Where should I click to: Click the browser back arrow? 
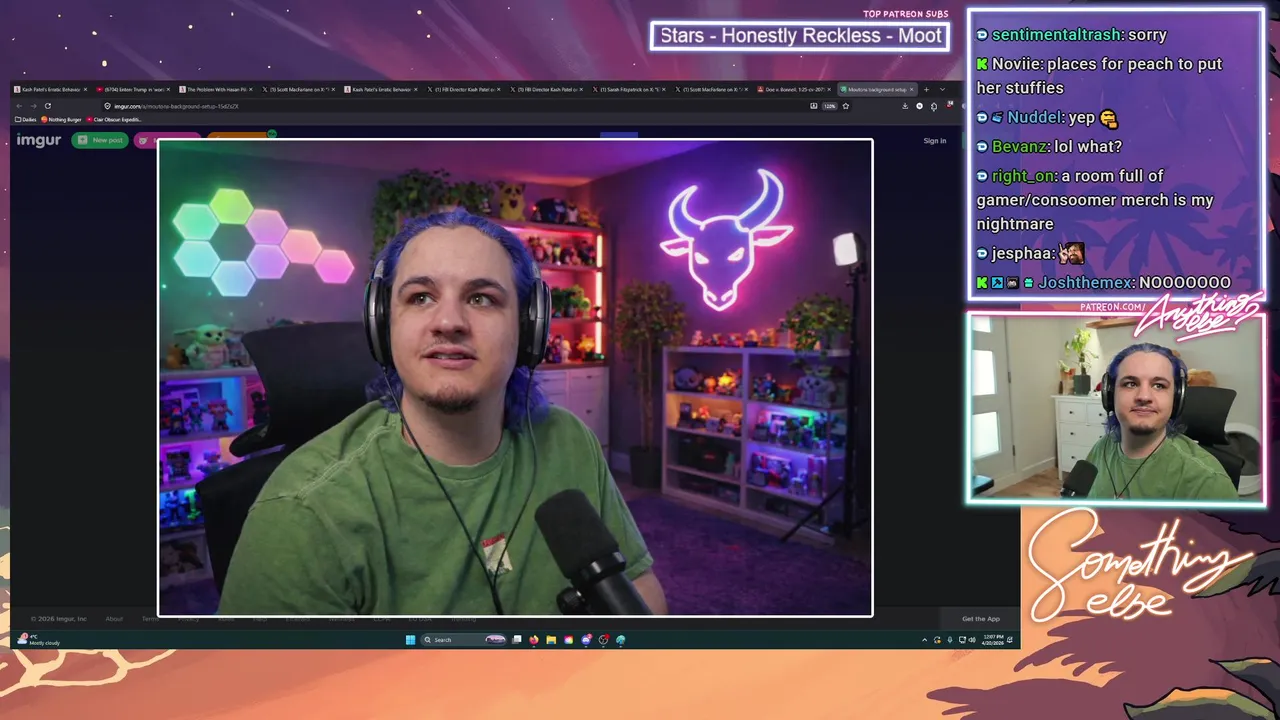[19, 106]
